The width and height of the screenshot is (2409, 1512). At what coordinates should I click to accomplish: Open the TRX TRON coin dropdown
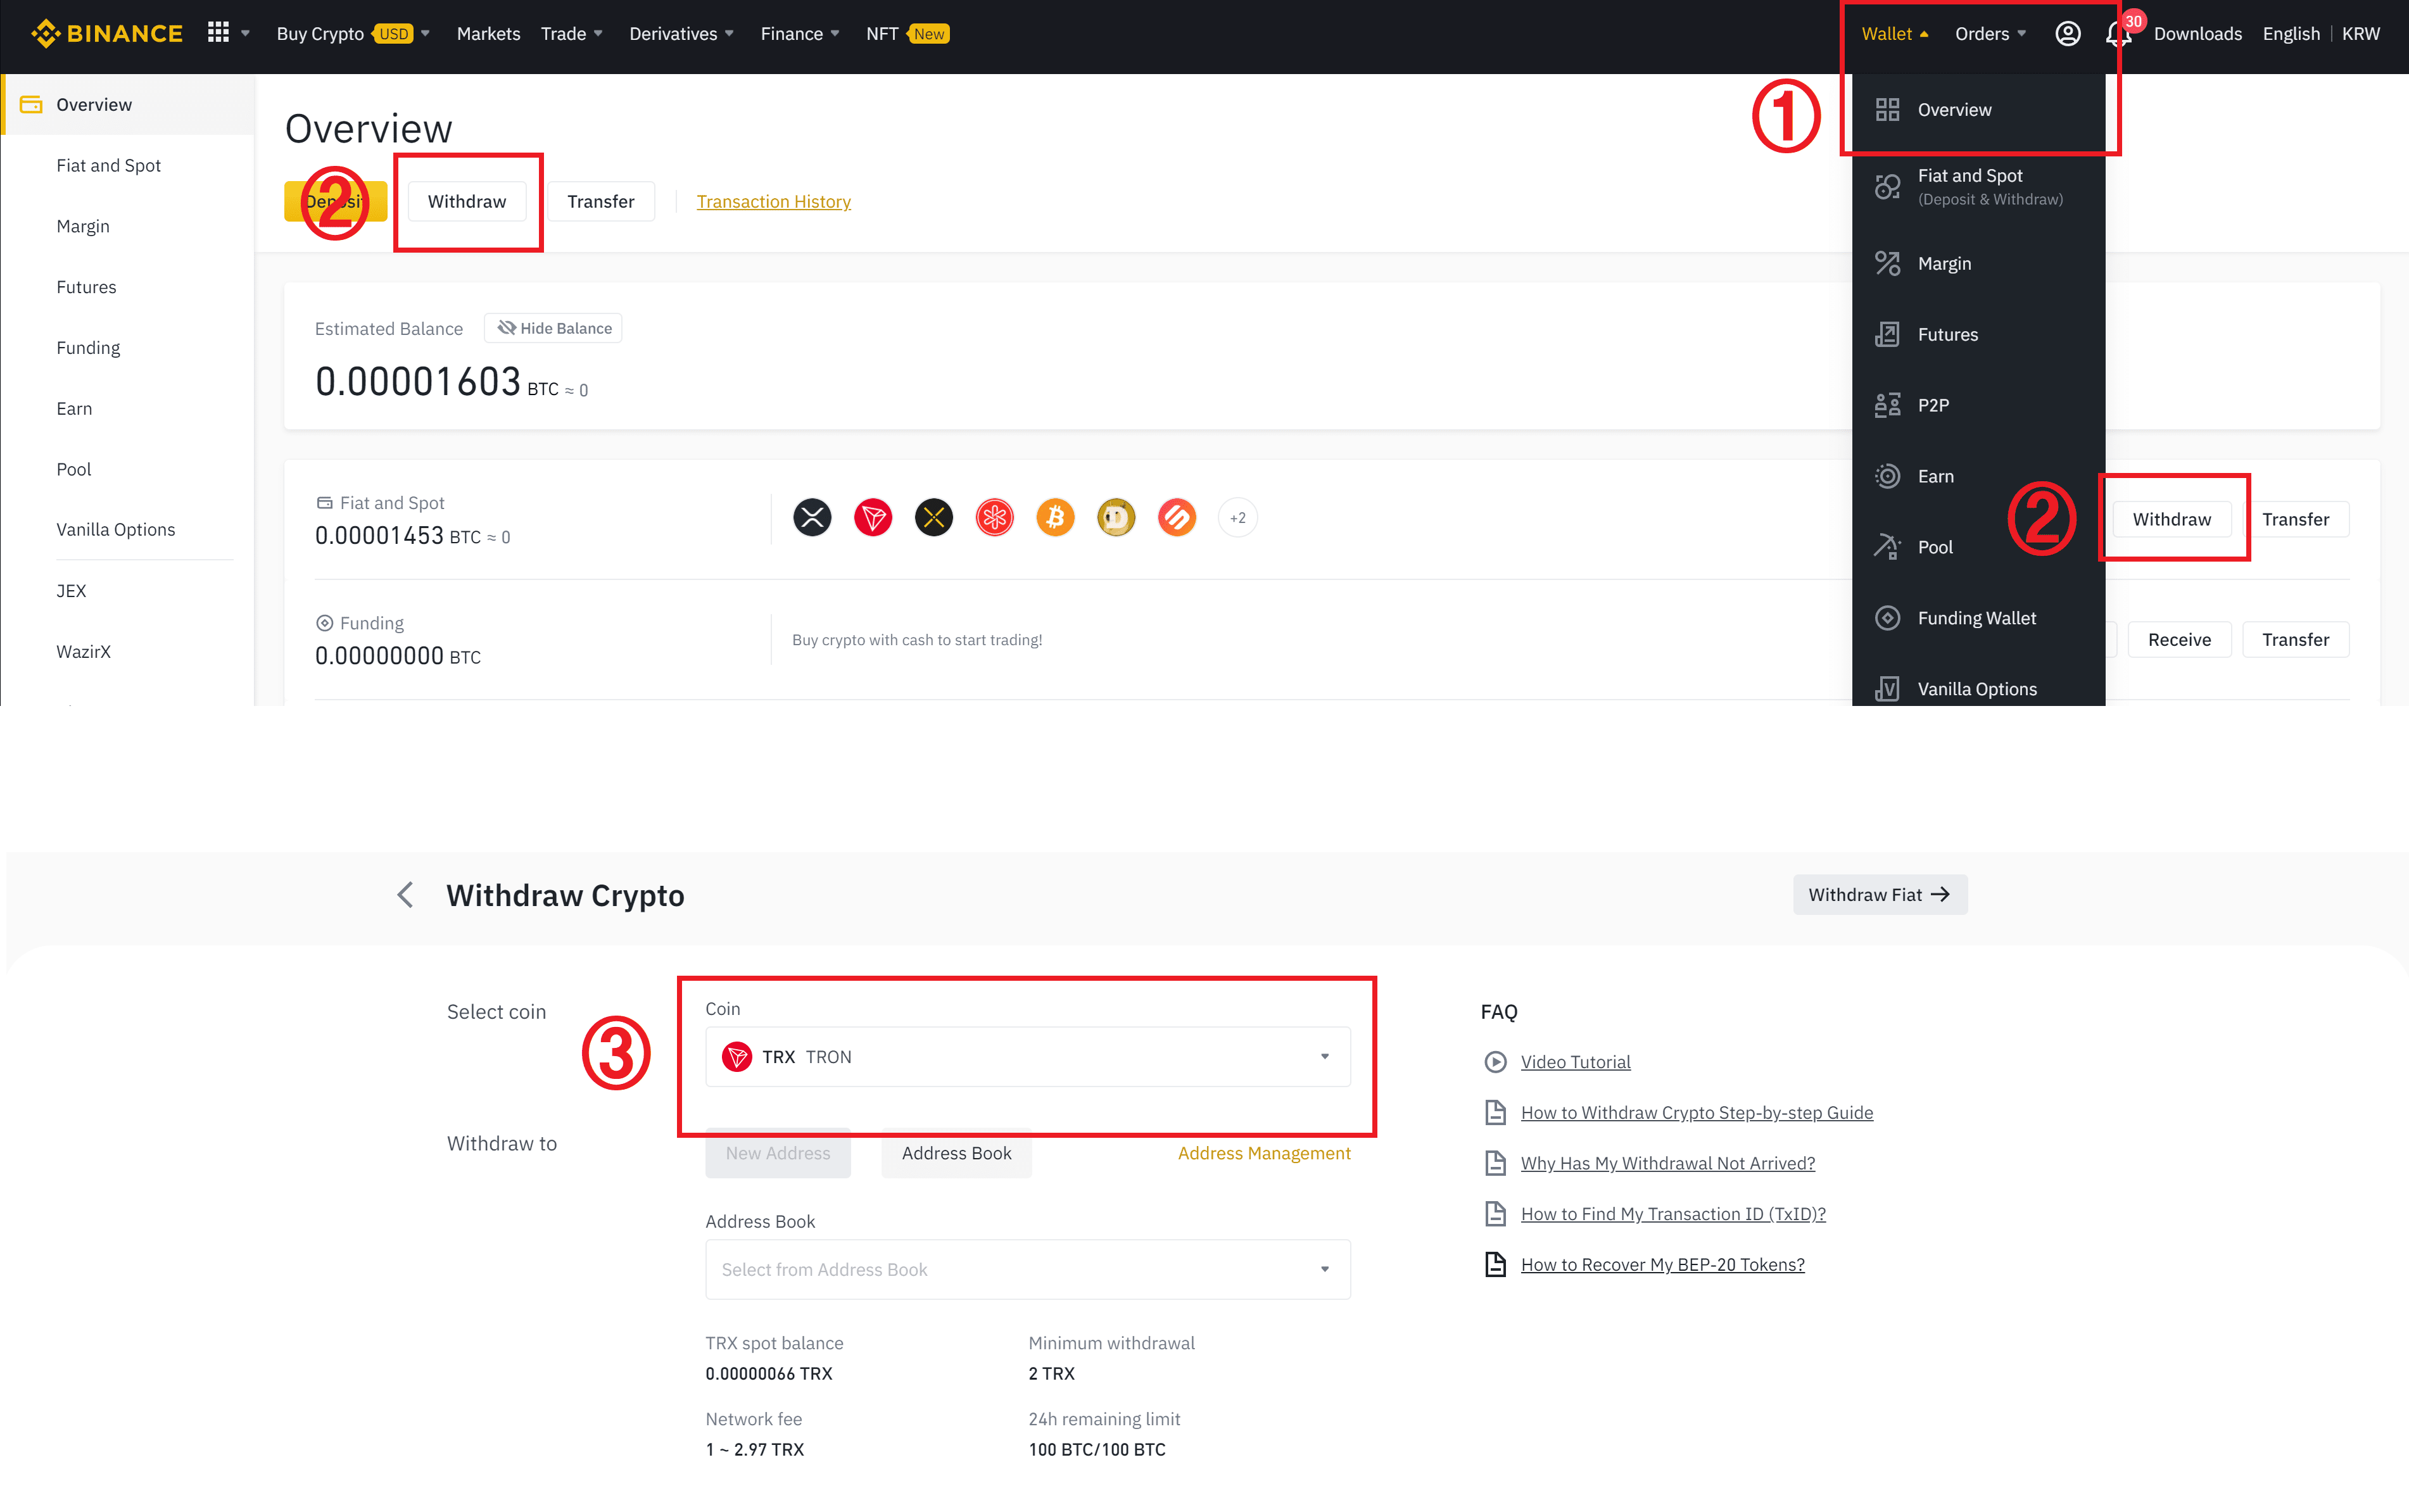point(1027,1056)
